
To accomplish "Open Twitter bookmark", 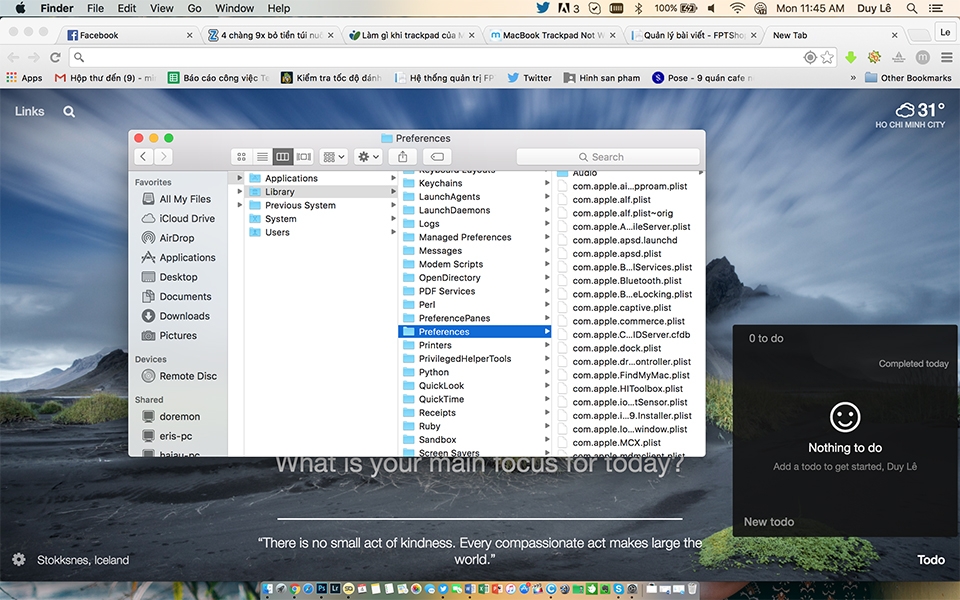I will pyautogui.click(x=530, y=78).
